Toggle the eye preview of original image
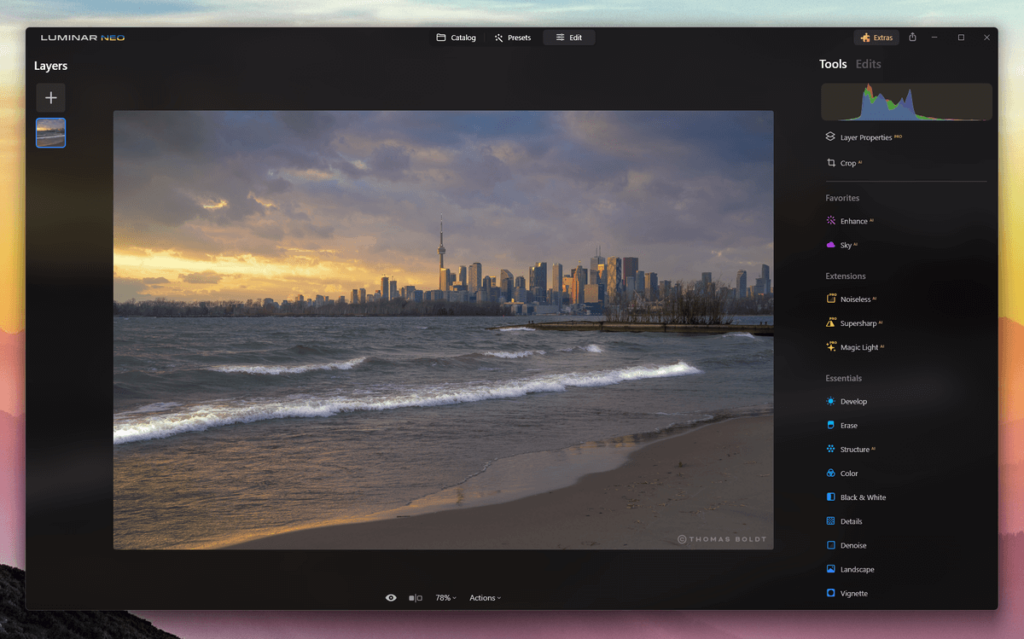The width and height of the screenshot is (1024, 639). click(391, 598)
